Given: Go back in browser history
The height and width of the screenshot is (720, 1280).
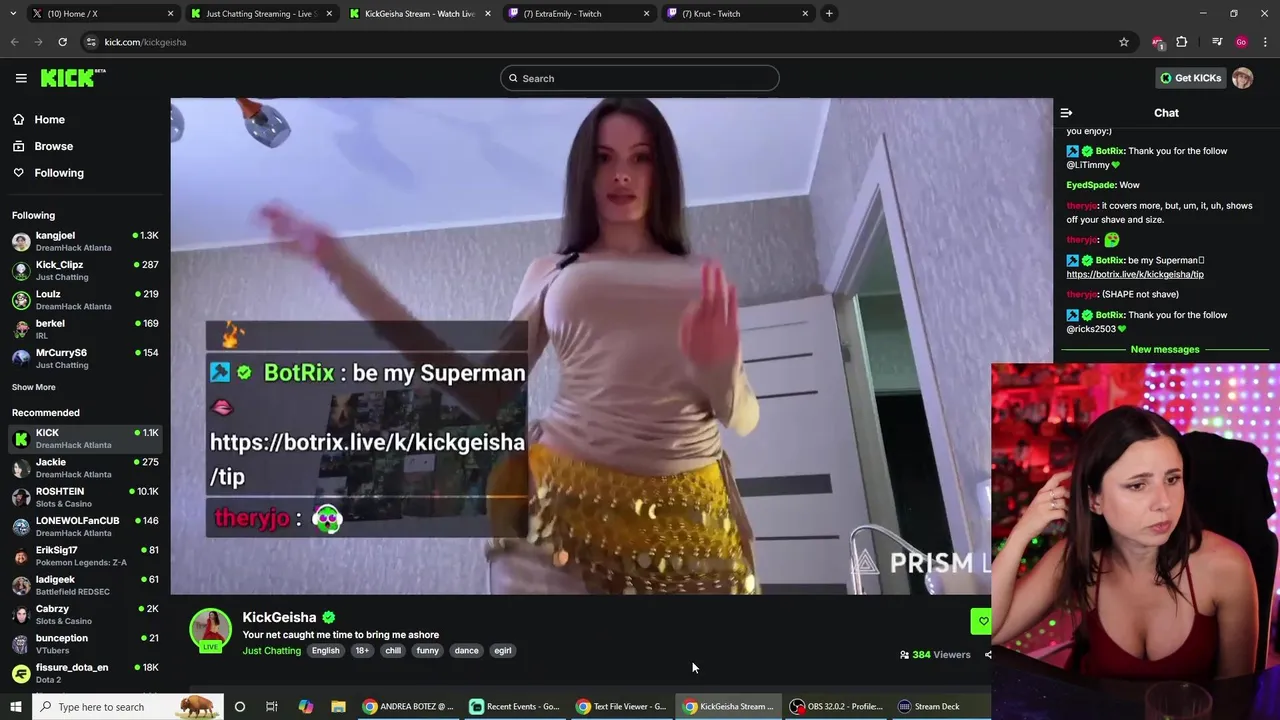Looking at the screenshot, I should [14, 42].
